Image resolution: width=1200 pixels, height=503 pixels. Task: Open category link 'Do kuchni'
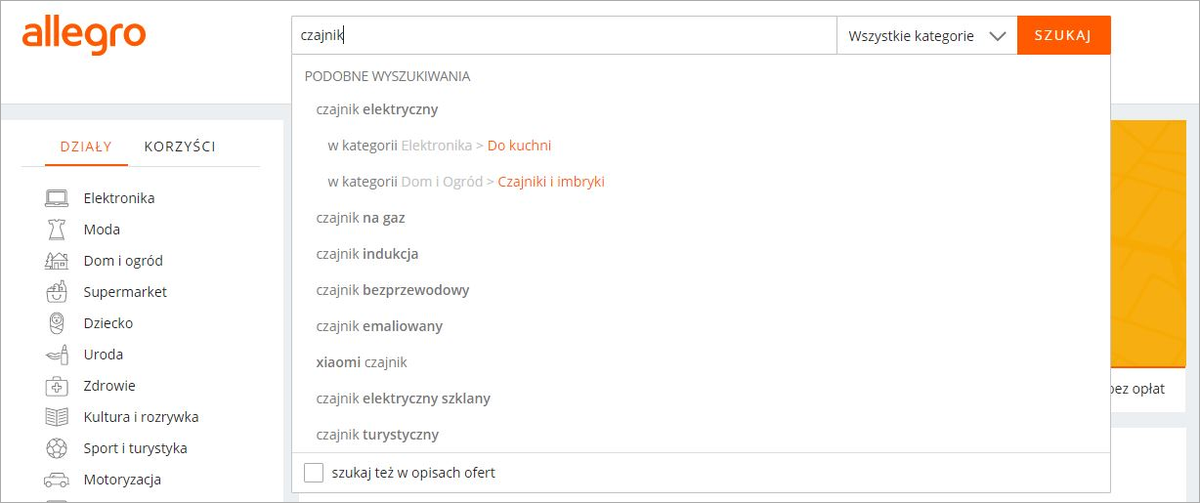[519, 145]
